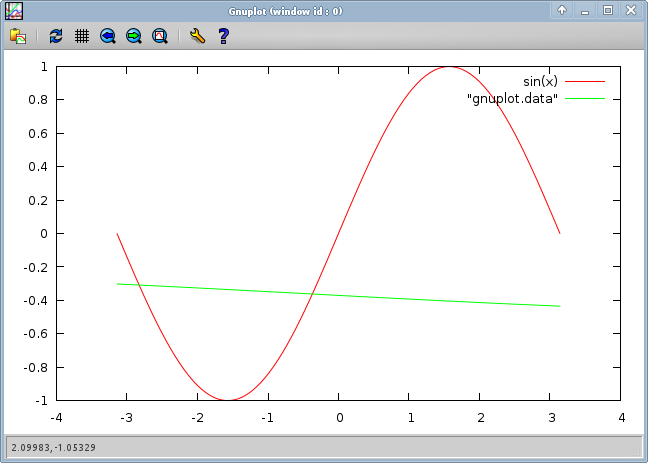Apply the previous zoom settings
Screen dimensions: 648x463
pos(108,36)
